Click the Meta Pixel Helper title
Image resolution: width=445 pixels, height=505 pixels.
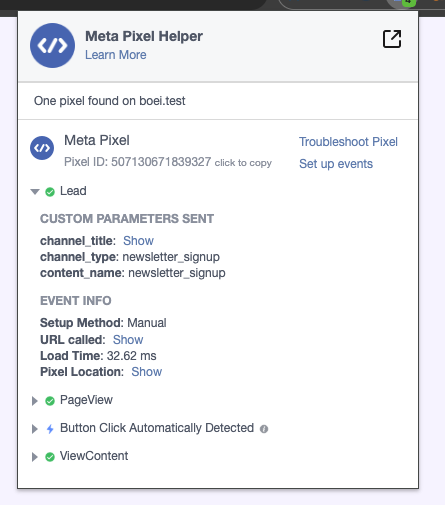(x=144, y=36)
